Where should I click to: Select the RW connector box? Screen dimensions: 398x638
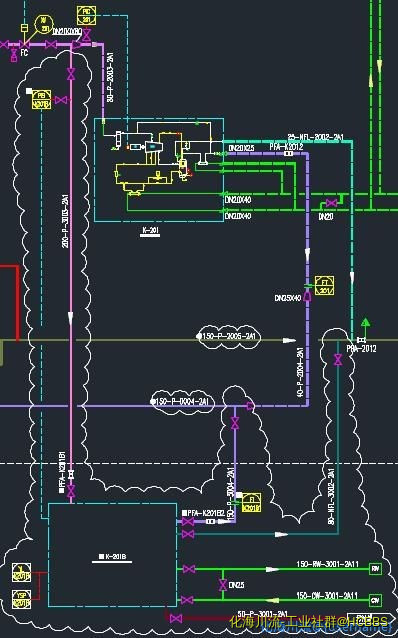(x=375, y=569)
